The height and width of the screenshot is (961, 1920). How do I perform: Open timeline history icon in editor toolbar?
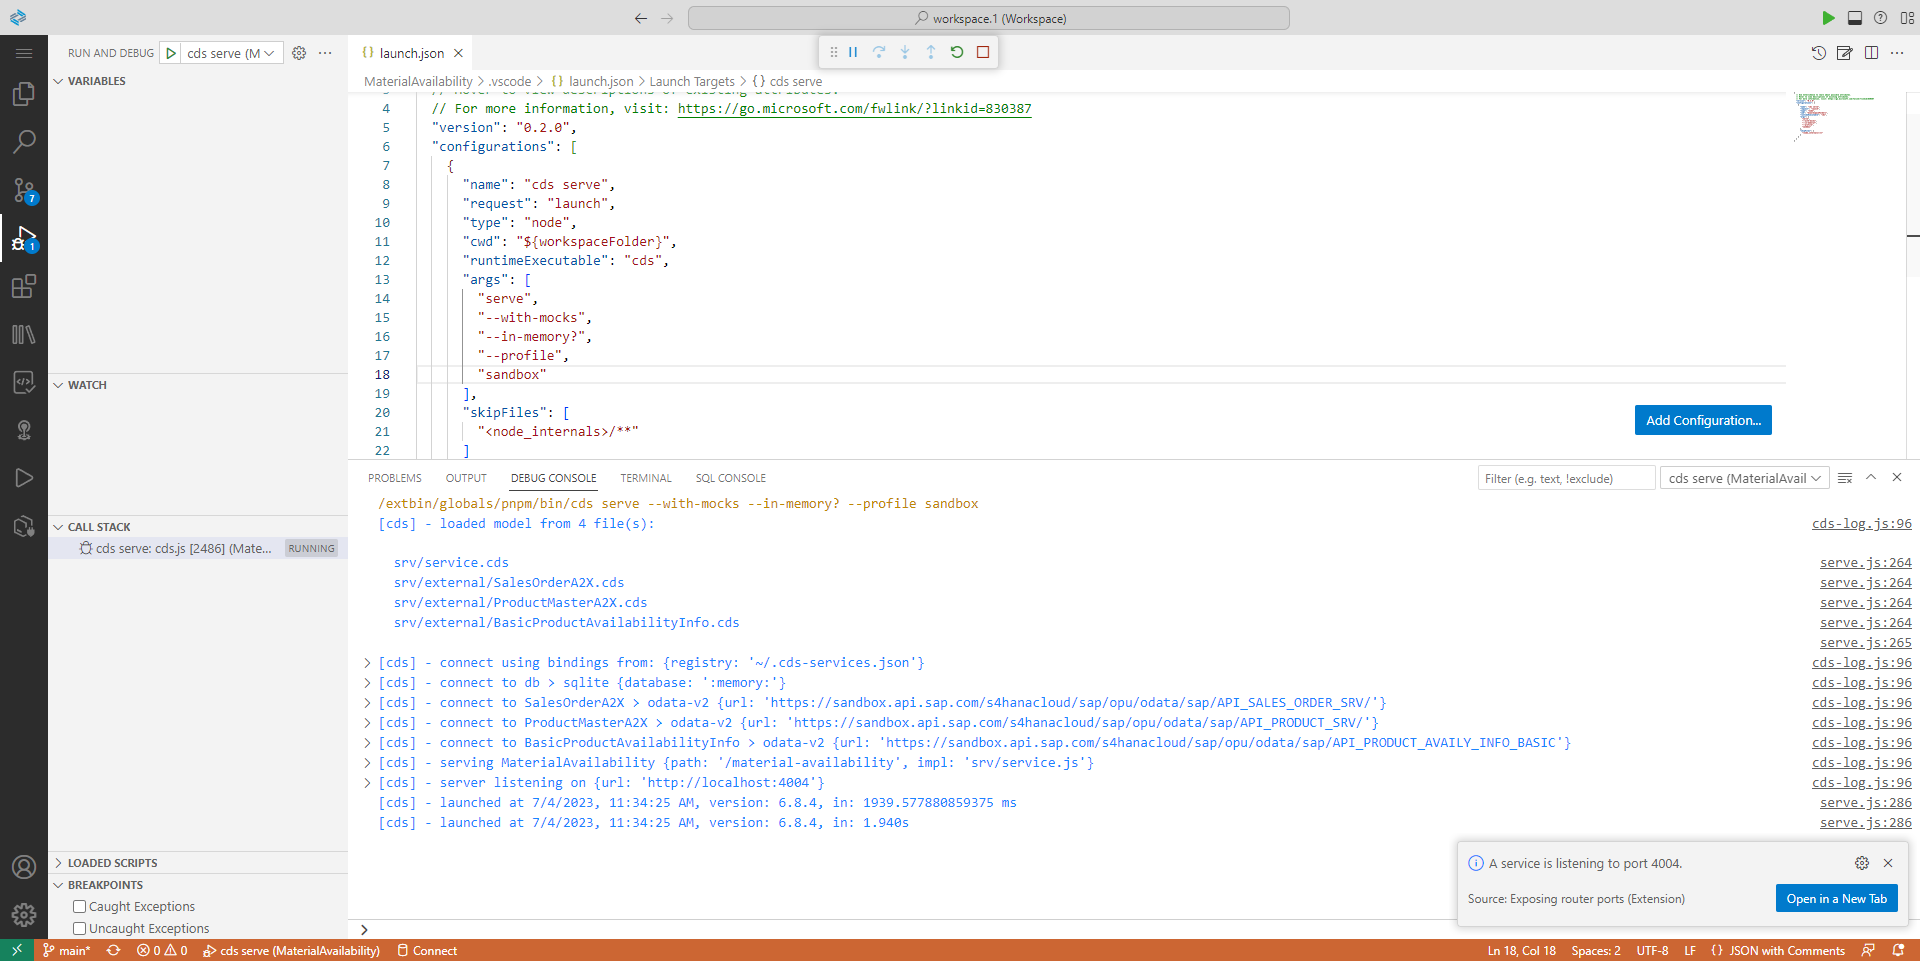pos(1819,53)
